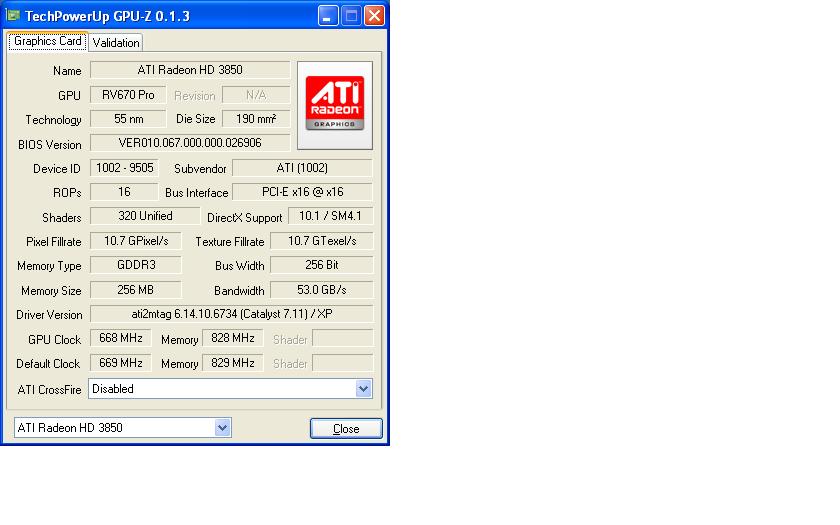Click the Device ID value '1002 - 9505'
This screenshot has height=525, width=840.
[x=124, y=168]
